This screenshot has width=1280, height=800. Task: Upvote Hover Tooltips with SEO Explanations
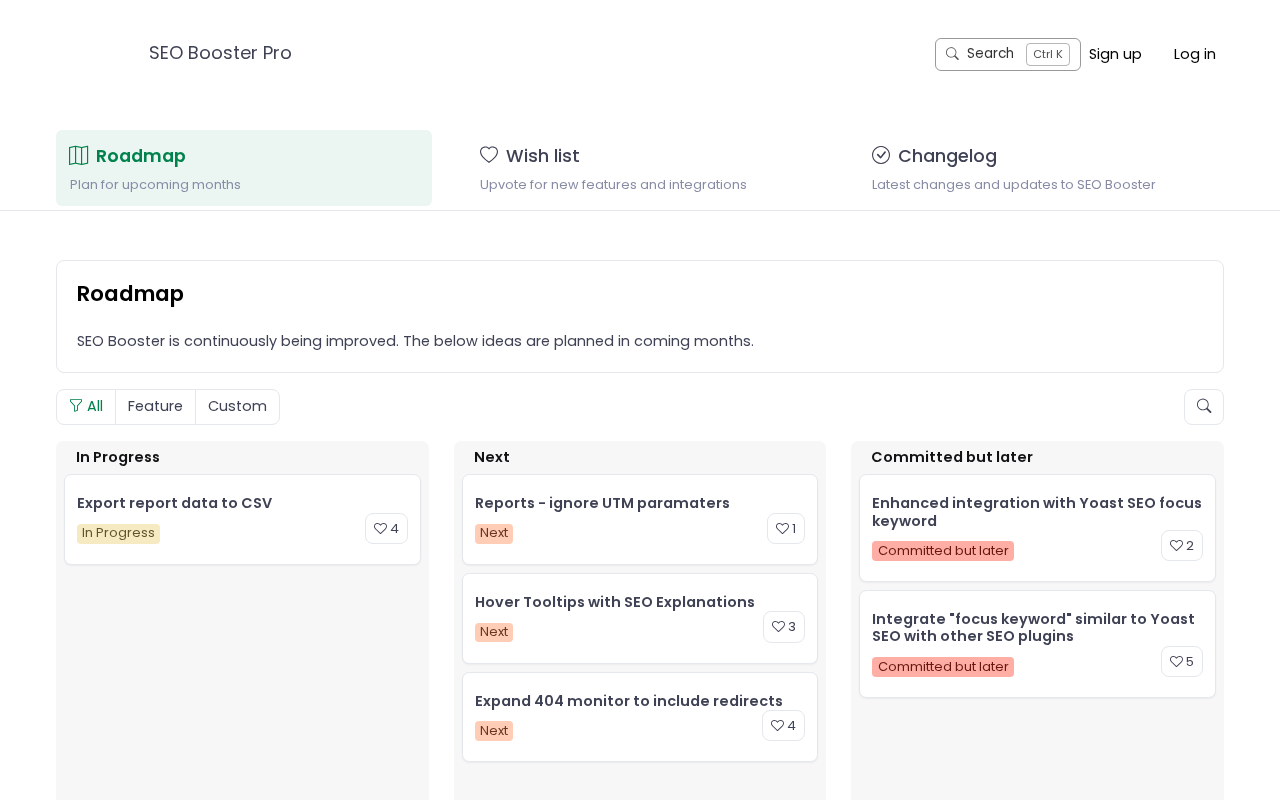click(x=783, y=627)
